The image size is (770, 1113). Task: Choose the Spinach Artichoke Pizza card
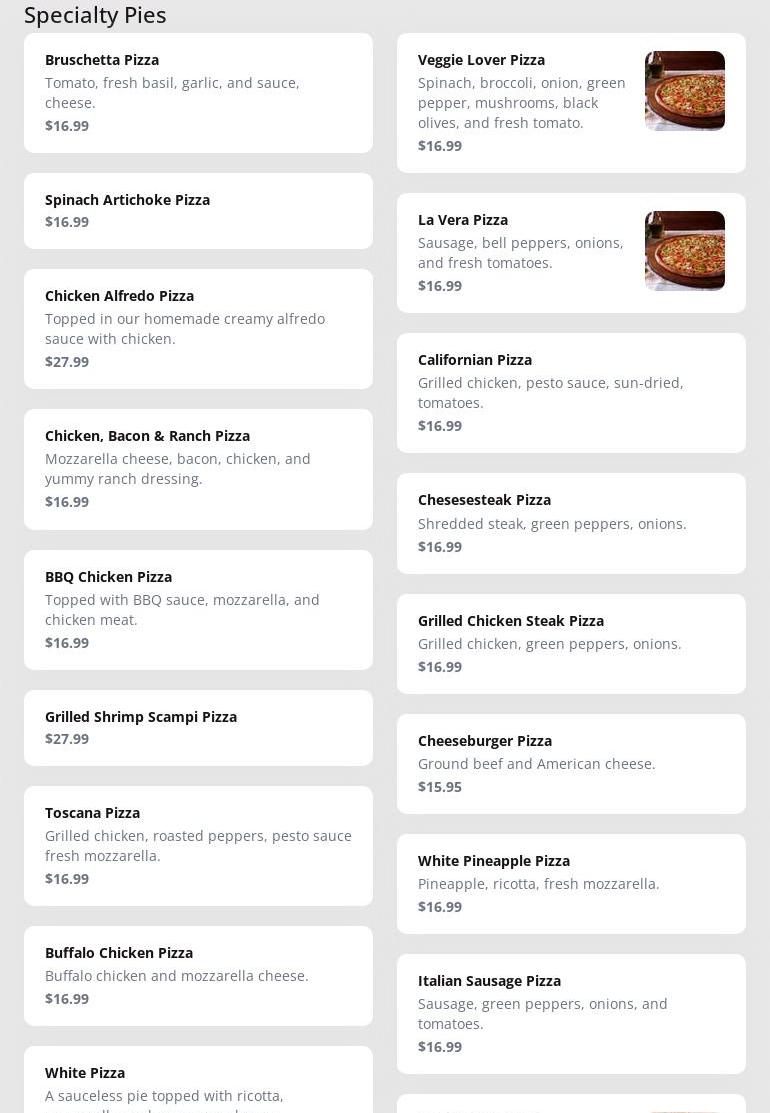198,211
